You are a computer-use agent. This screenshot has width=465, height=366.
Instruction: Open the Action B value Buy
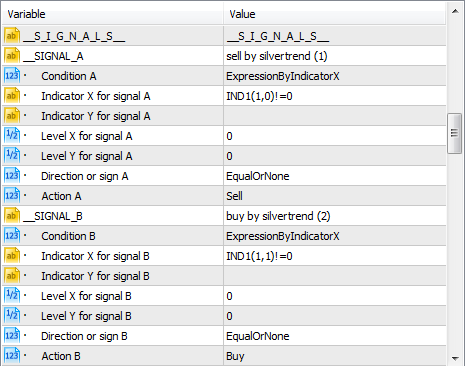tap(335, 356)
